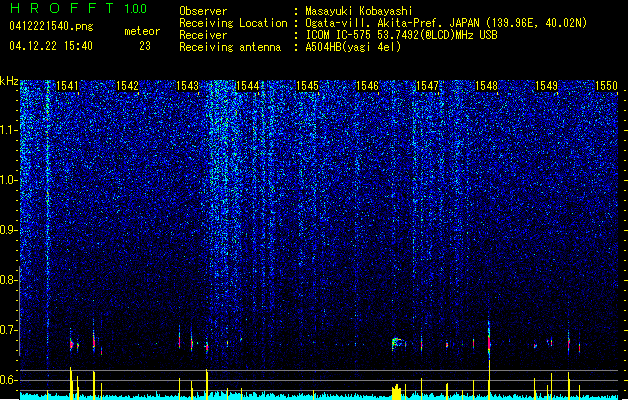Click the meteor count label
This screenshot has width=629, height=400.
pos(142,31)
